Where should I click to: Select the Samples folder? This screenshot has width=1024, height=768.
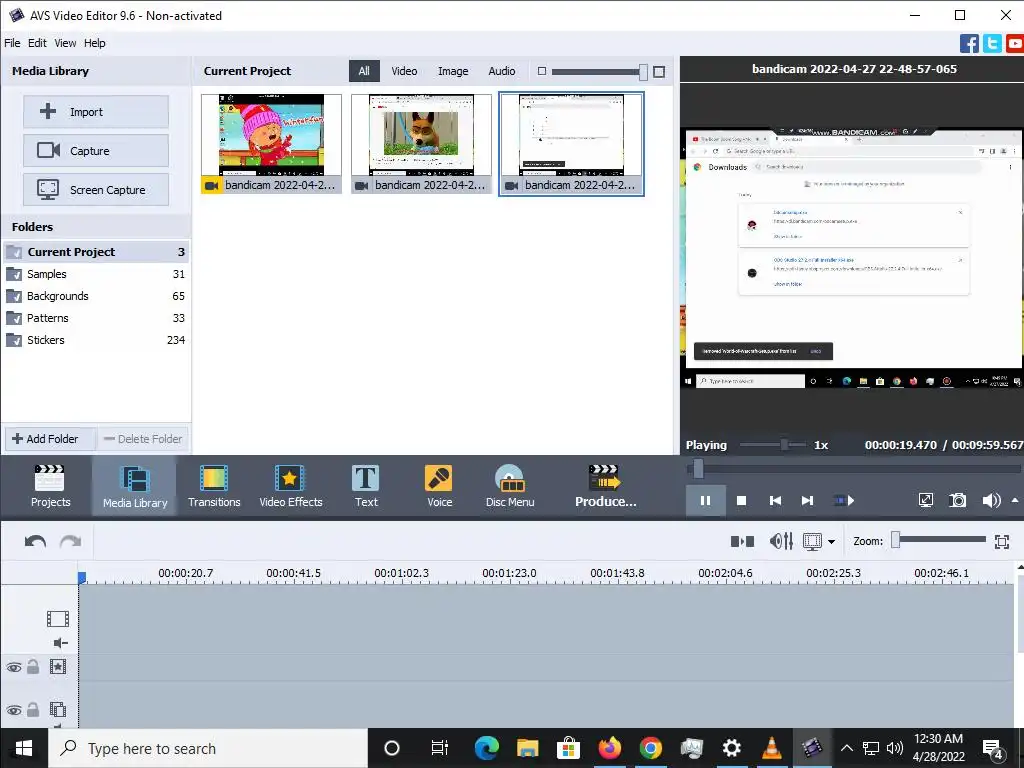[96, 274]
